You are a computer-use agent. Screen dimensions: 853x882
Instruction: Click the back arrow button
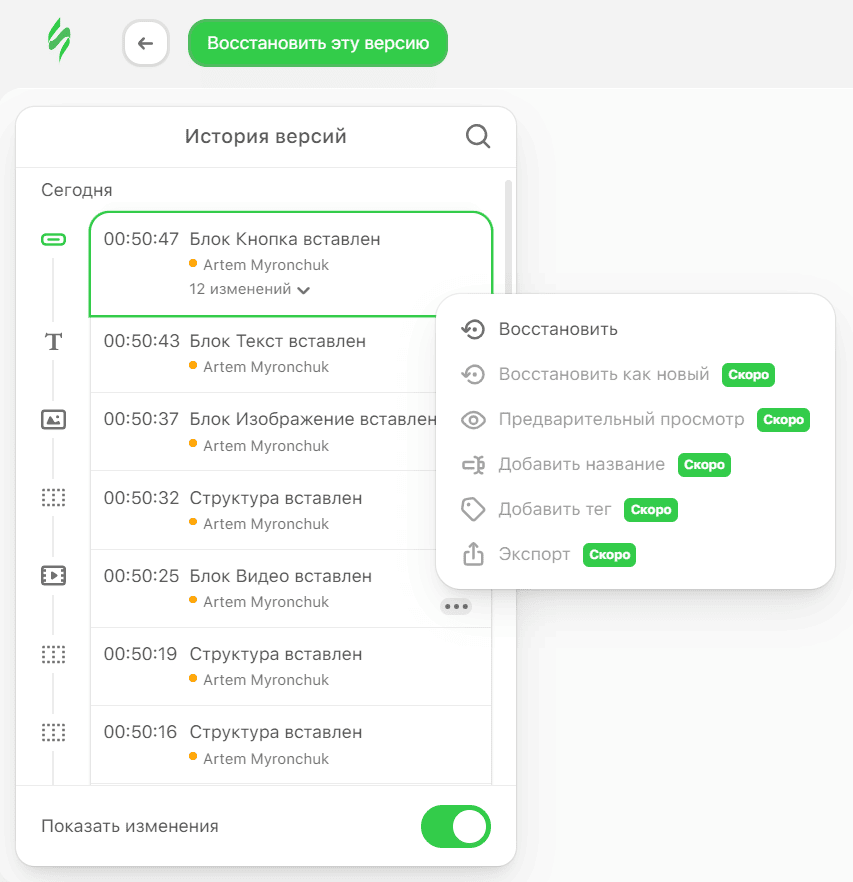pyautogui.click(x=146, y=43)
